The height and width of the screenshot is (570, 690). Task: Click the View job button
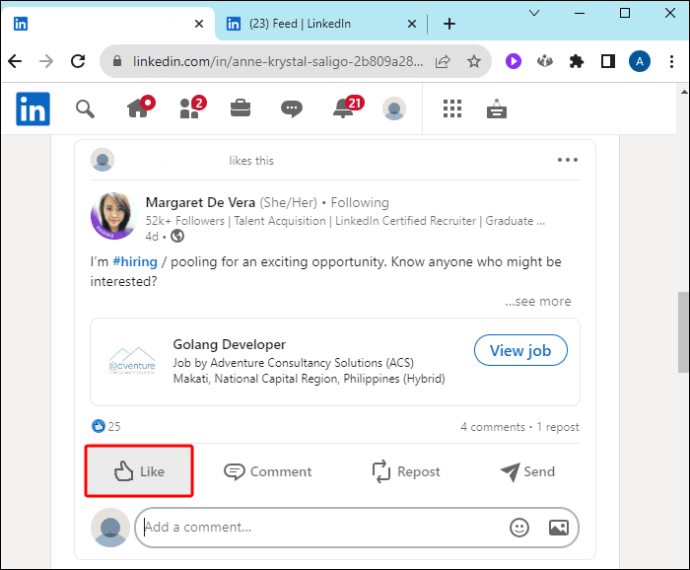(x=521, y=350)
